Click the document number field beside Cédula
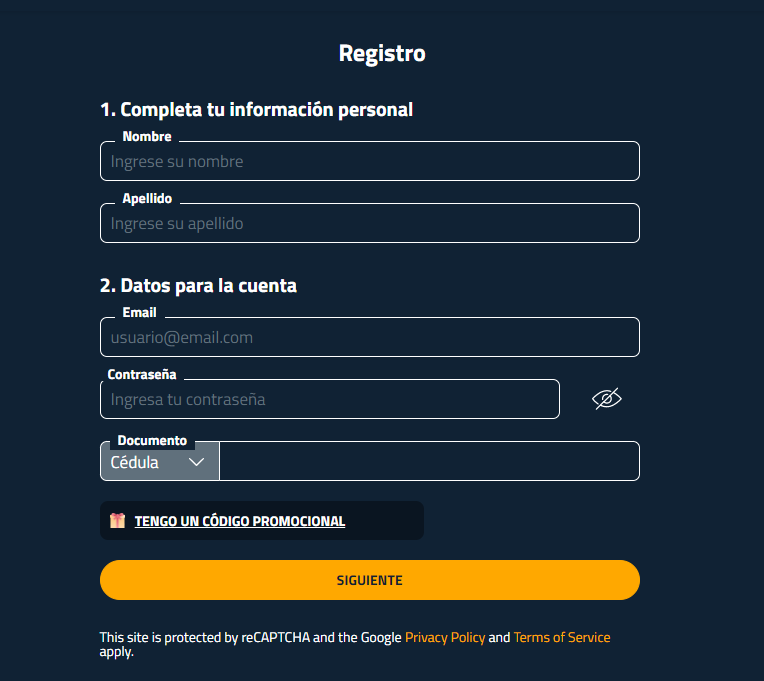Screen dimensions: 764x681 (429, 461)
